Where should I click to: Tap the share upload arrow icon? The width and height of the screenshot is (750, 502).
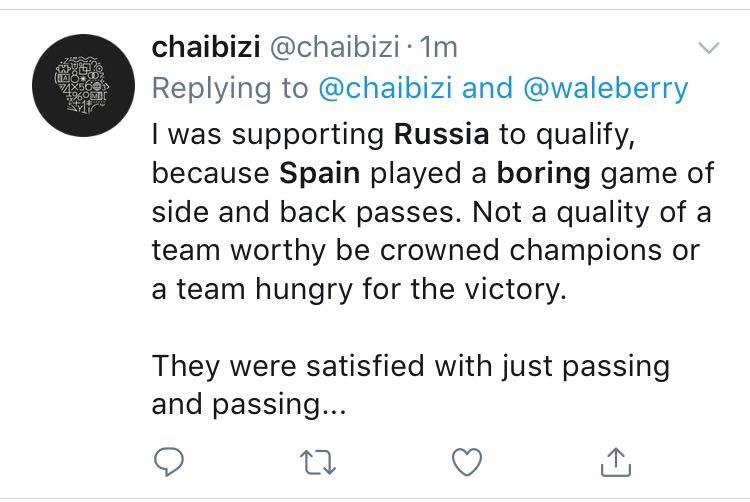point(615,461)
